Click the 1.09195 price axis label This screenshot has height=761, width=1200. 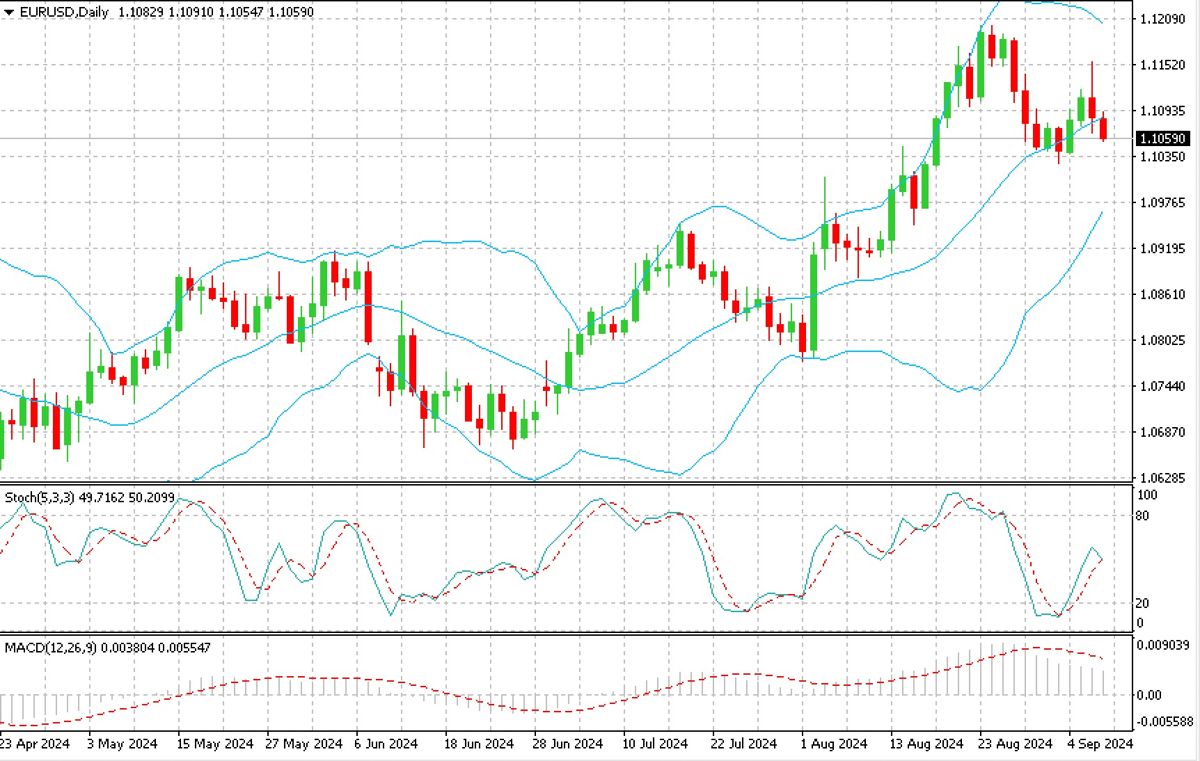click(1163, 249)
